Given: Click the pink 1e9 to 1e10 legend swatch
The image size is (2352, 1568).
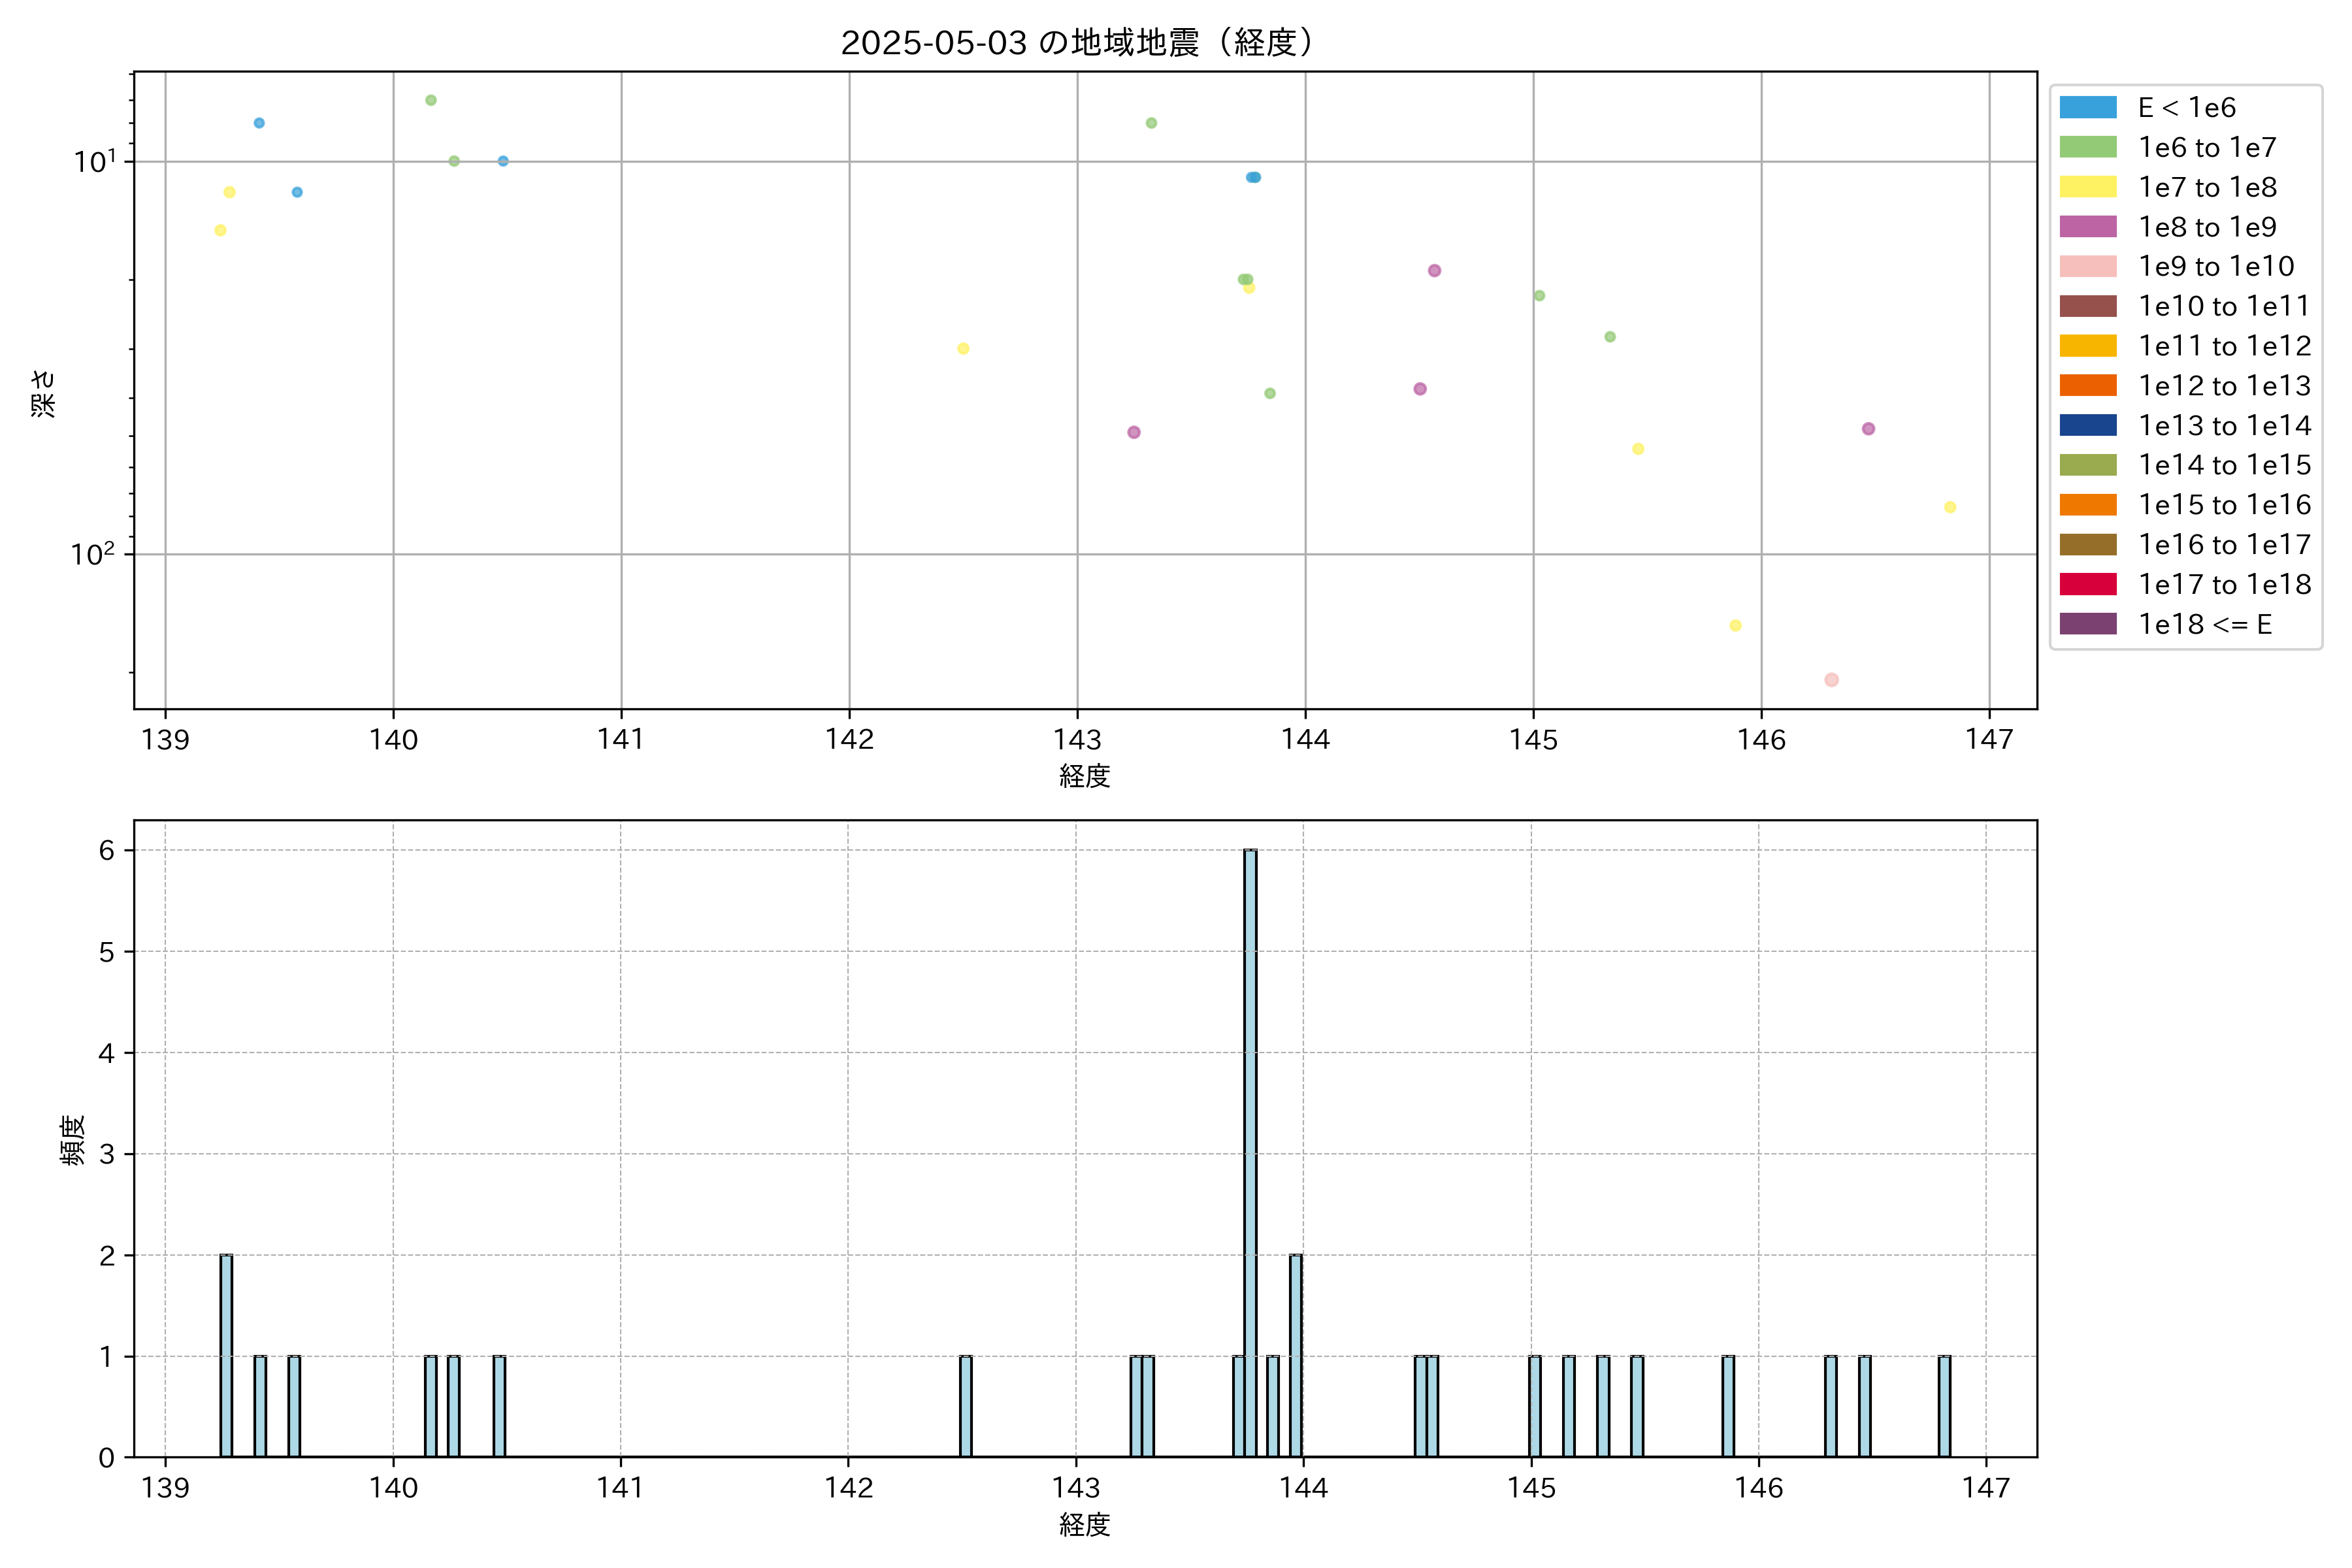Looking at the screenshot, I should 2087,266.
